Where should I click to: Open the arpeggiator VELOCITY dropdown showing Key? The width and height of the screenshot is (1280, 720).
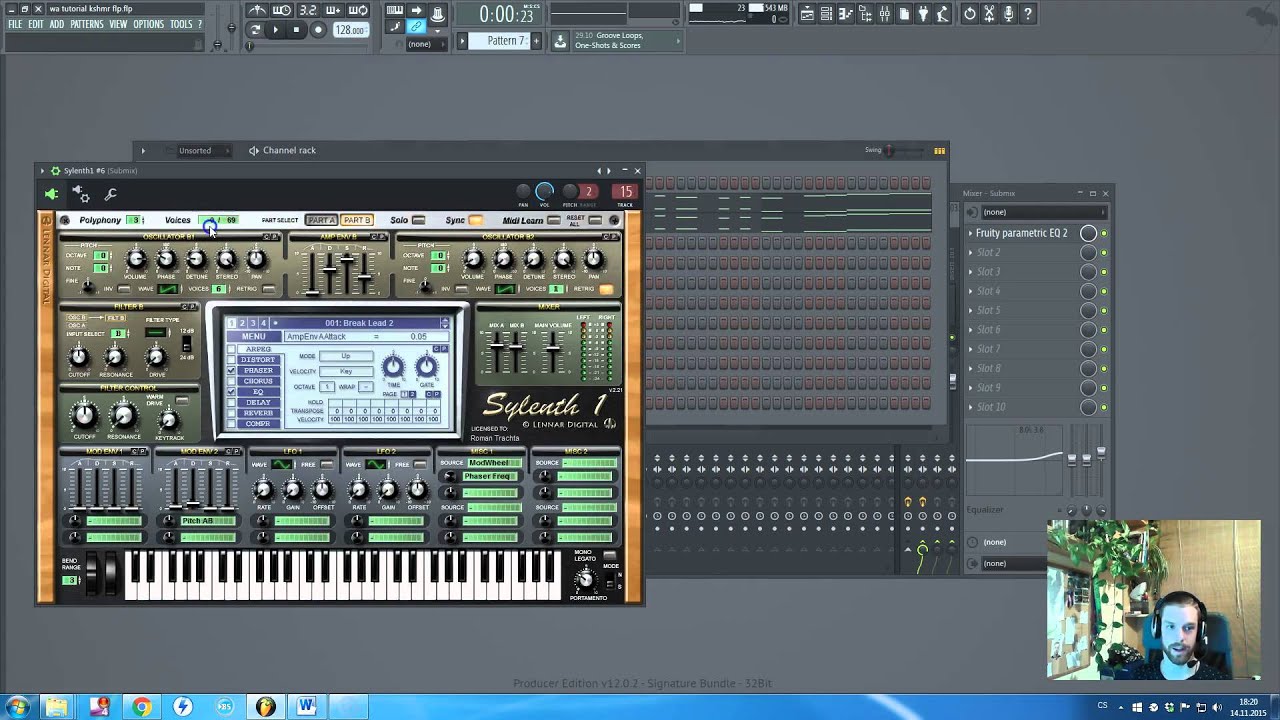(346, 371)
